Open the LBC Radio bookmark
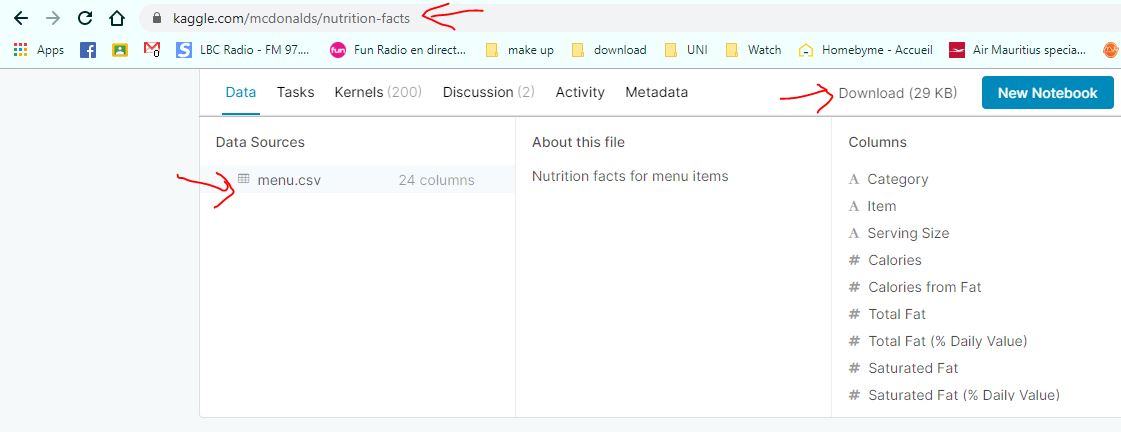This screenshot has height=432, width=1121. [243, 50]
